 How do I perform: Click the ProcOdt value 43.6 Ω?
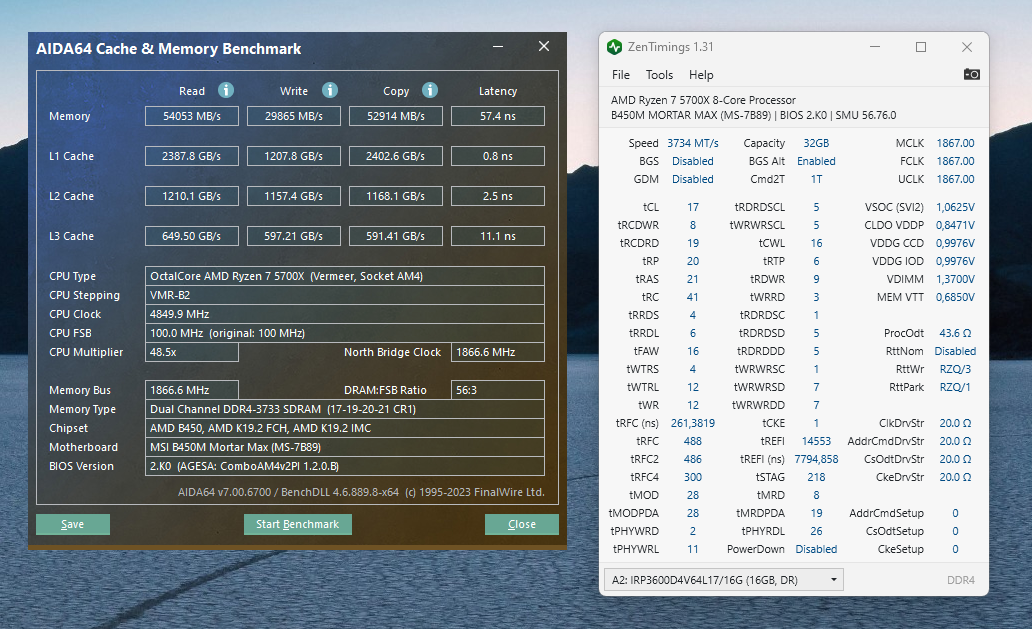pos(955,333)
